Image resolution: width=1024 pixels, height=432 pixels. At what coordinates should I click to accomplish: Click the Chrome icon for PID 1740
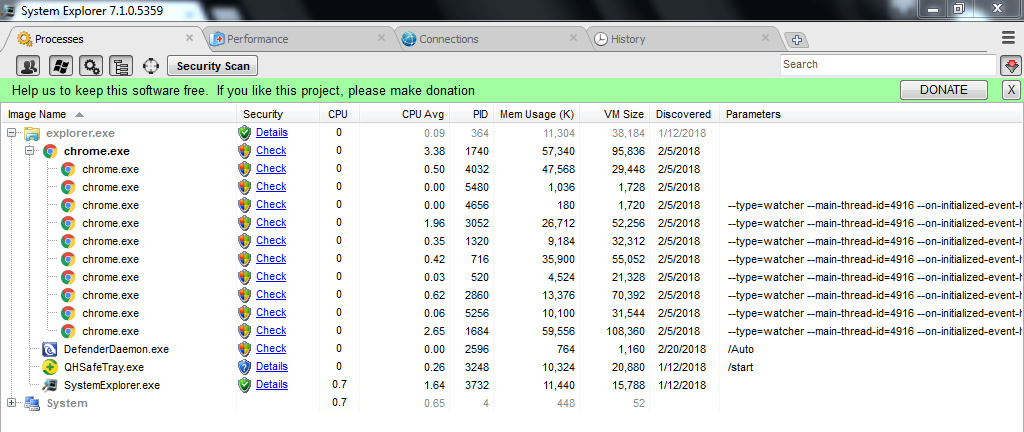[x=50, y=151]
